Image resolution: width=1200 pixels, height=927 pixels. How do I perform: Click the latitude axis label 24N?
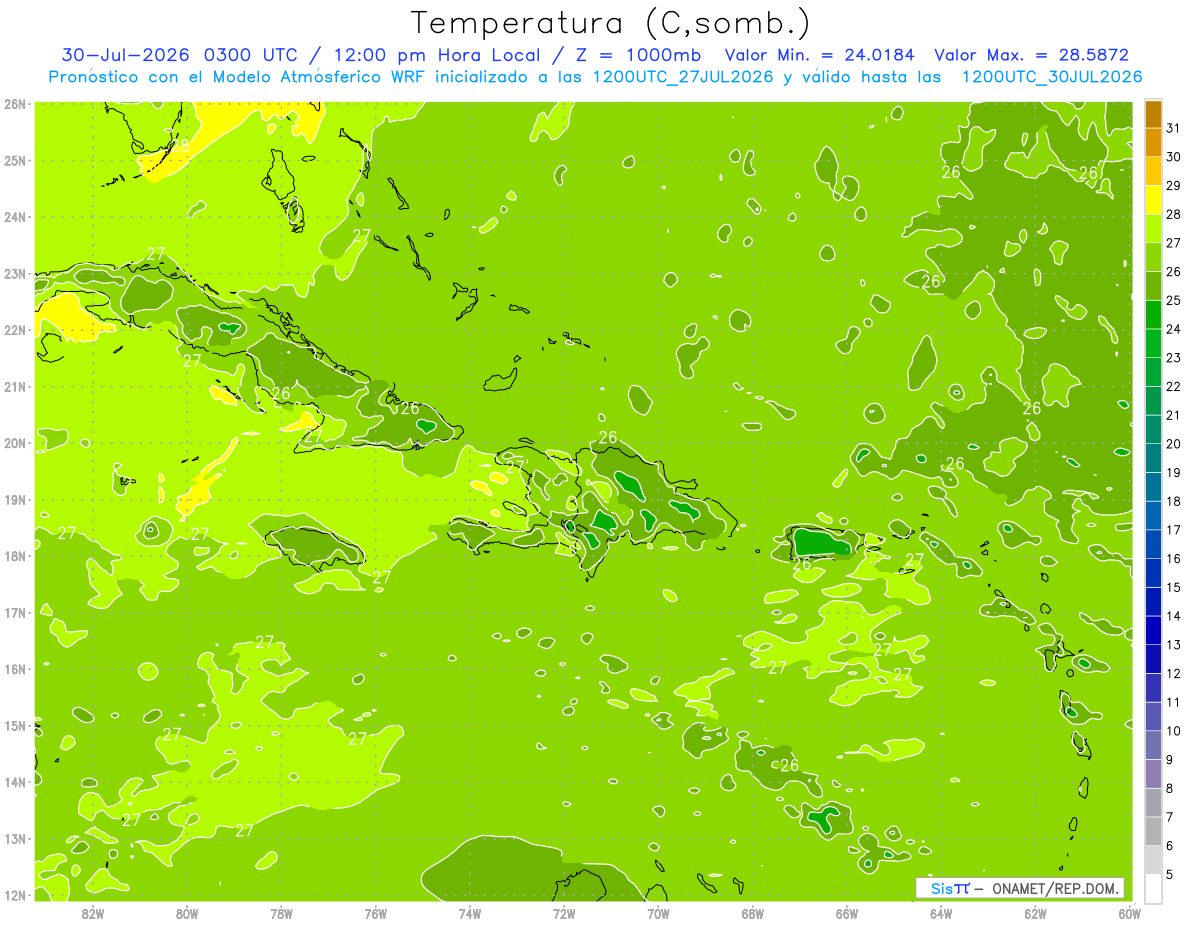pyautogui.click(x=15, y=217)
